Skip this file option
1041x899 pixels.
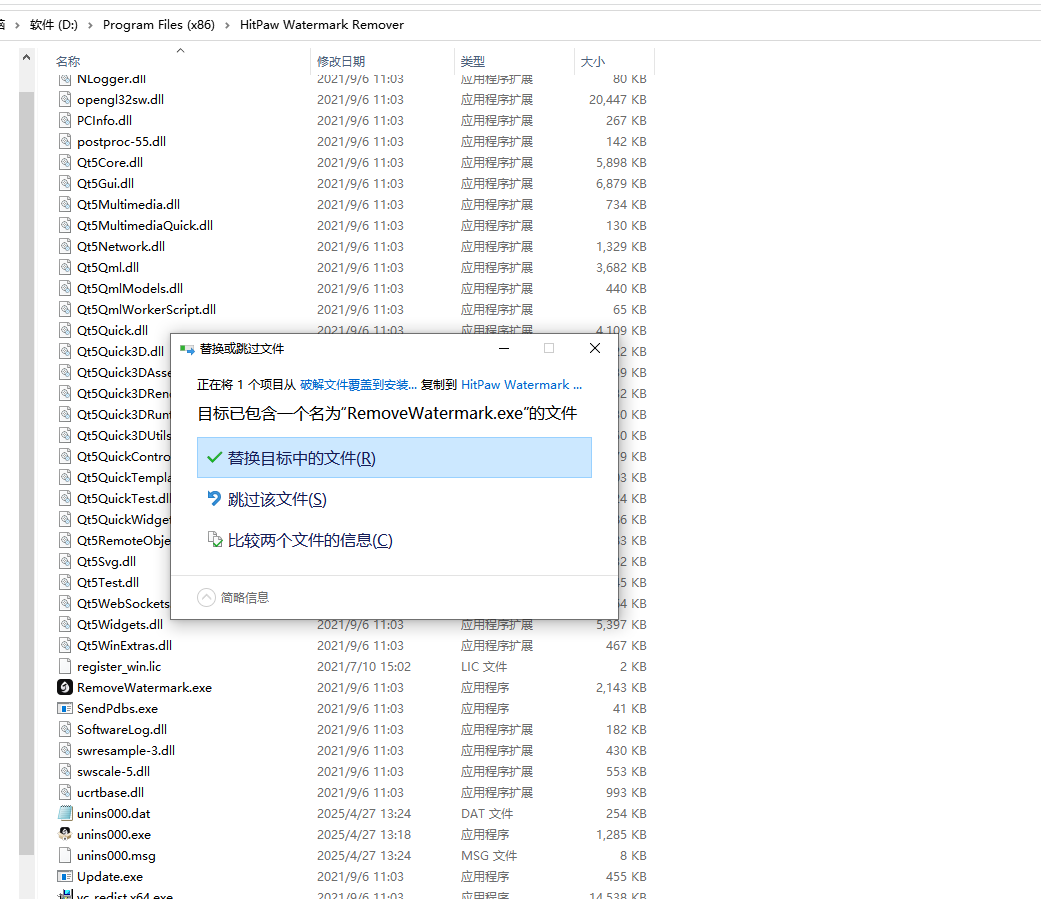[277, 499]
